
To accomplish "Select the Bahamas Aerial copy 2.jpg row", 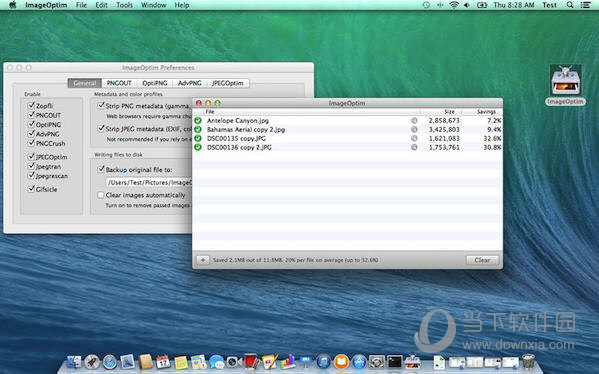I will [x=348, y=130].
